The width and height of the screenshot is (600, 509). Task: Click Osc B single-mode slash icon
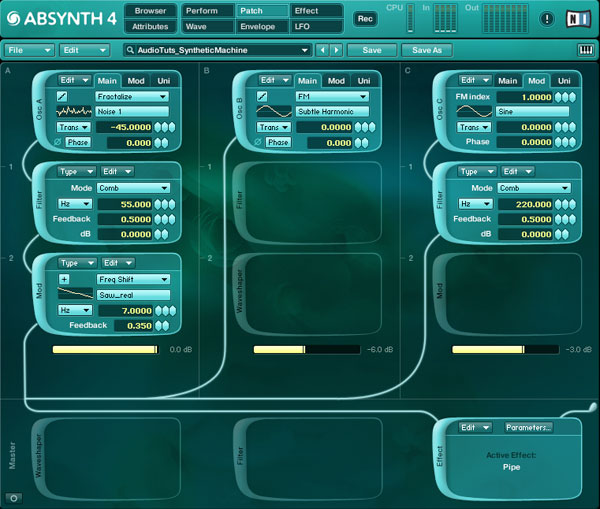(262, 96)
